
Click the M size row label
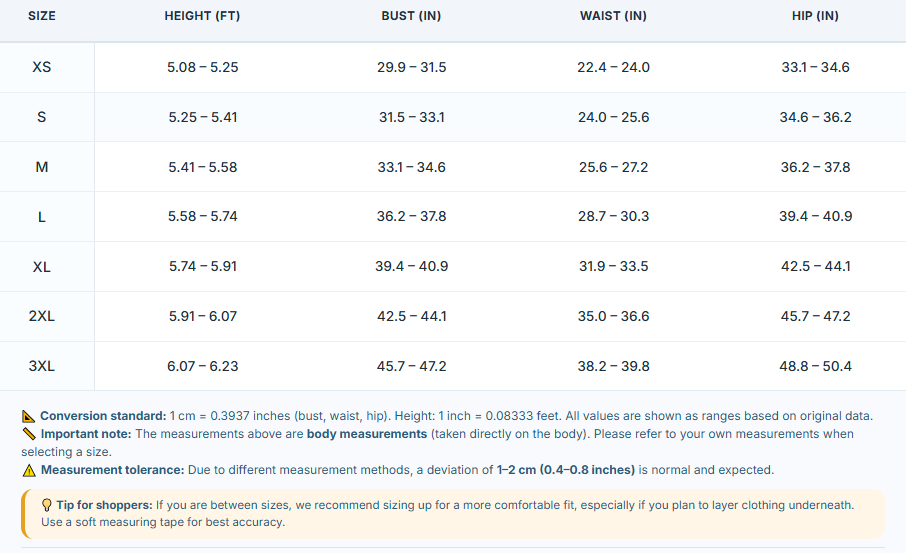42,167
